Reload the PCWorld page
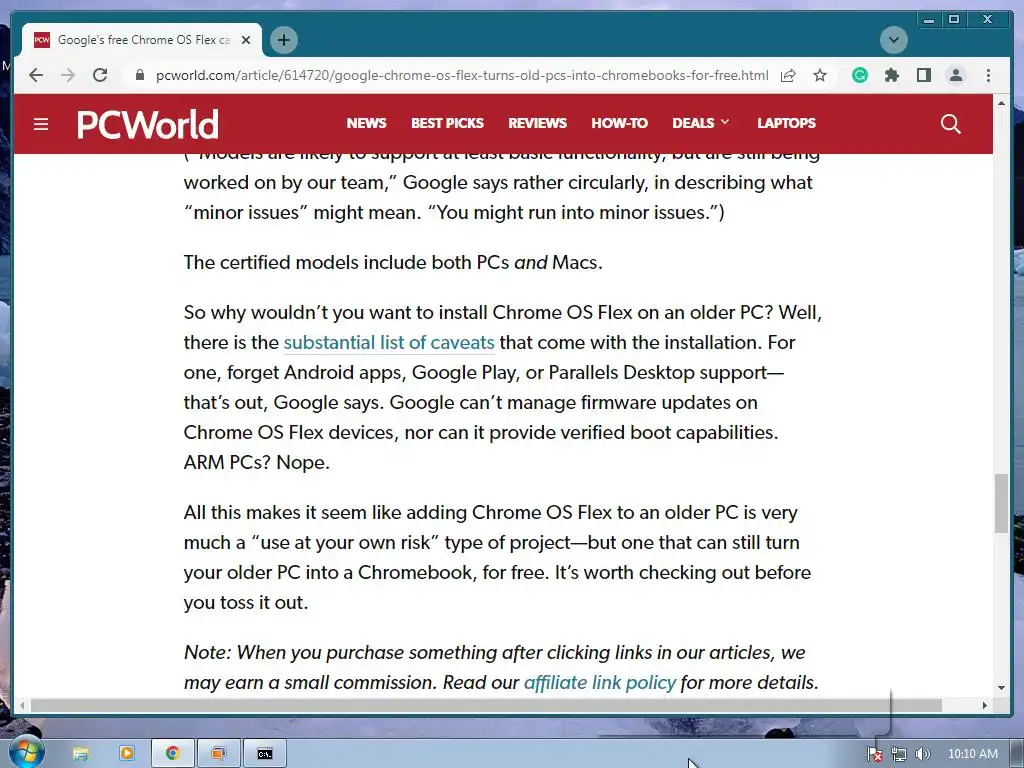Screen dimensions: 1024x768 click(x=100, y=75)
